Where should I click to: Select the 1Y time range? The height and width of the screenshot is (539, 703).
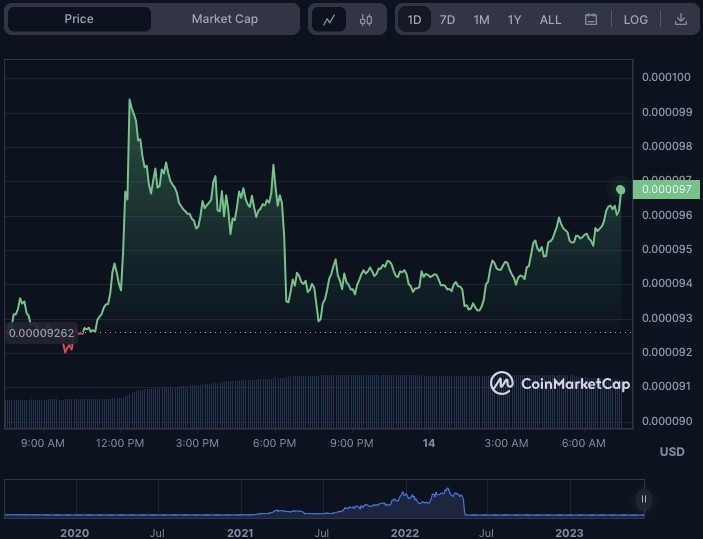(514, 20)
